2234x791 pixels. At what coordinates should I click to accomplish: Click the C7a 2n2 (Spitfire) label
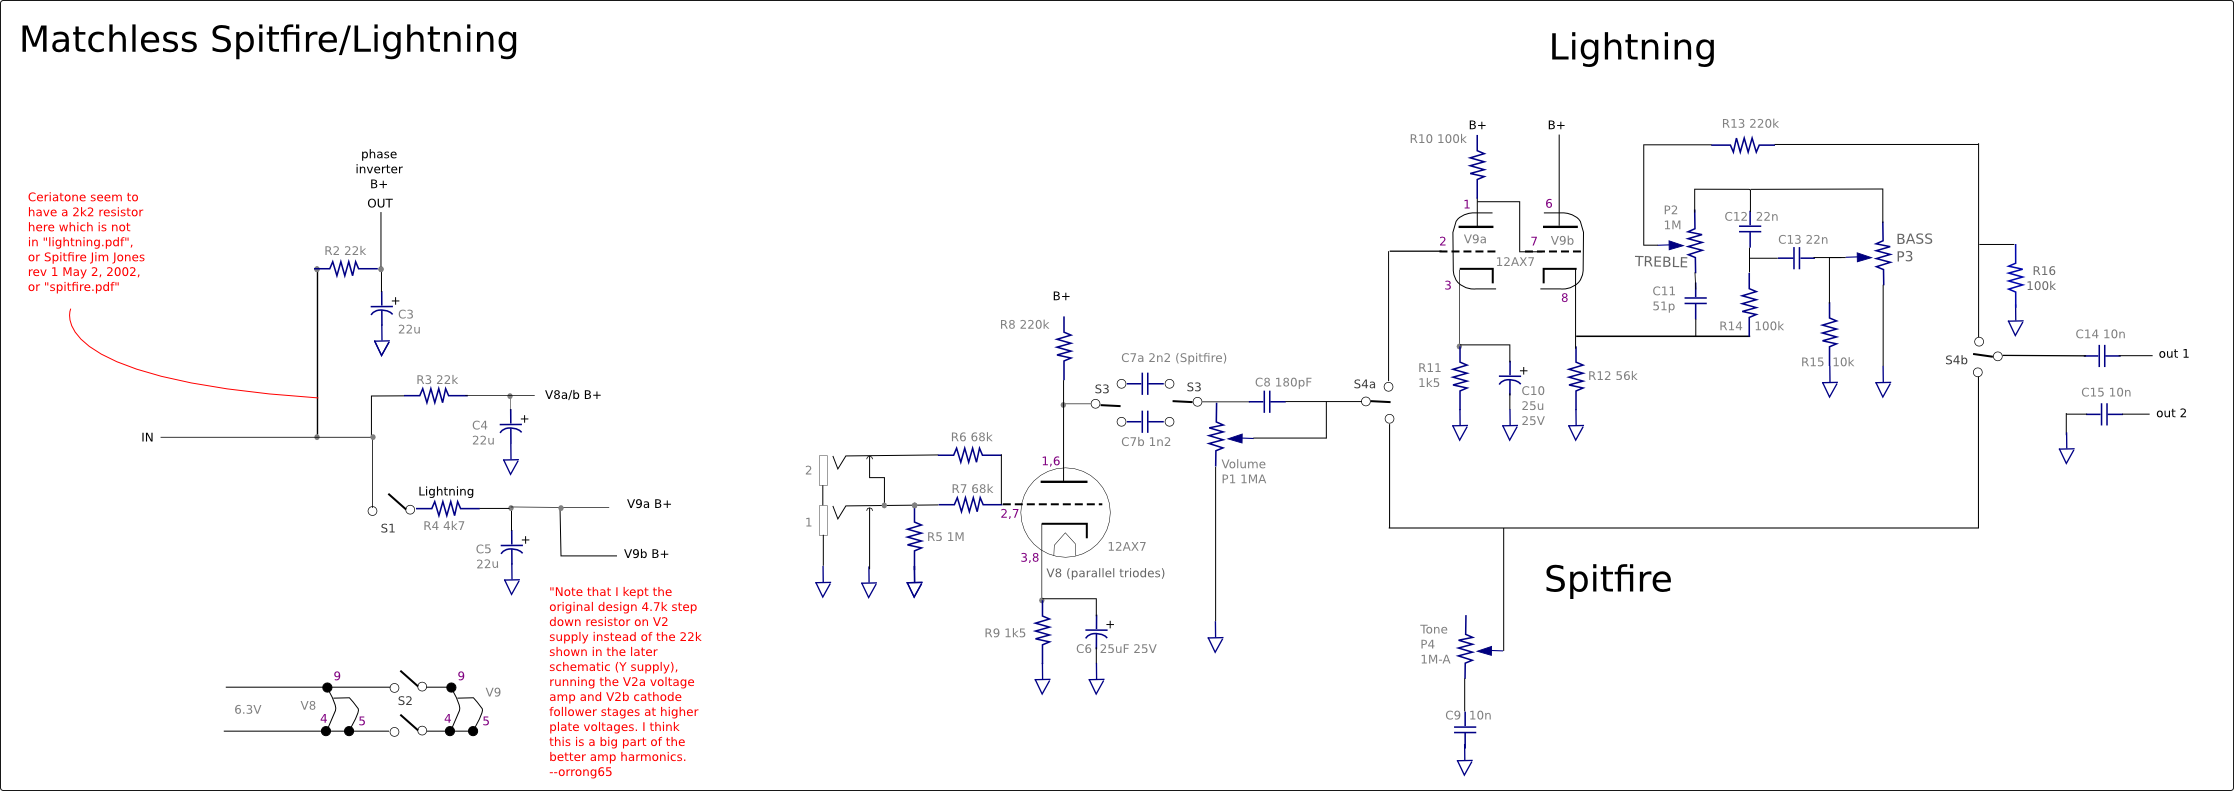click(x=1174, y=358)
